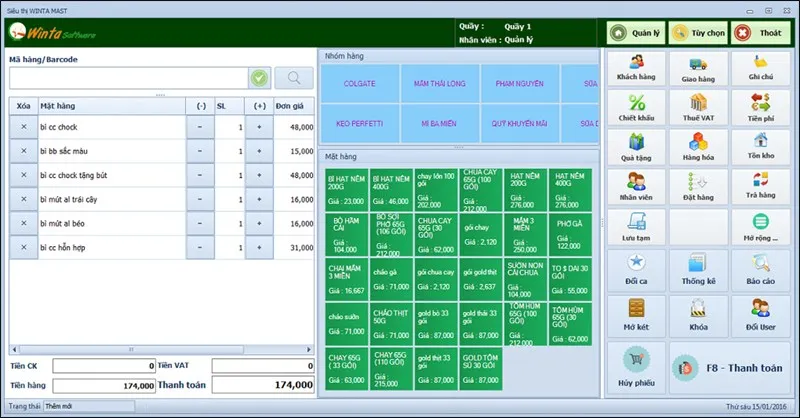This screenshot has width=800, height=418.
Task: Remove bi mút al béo row
Action: [x=24, y=222]
